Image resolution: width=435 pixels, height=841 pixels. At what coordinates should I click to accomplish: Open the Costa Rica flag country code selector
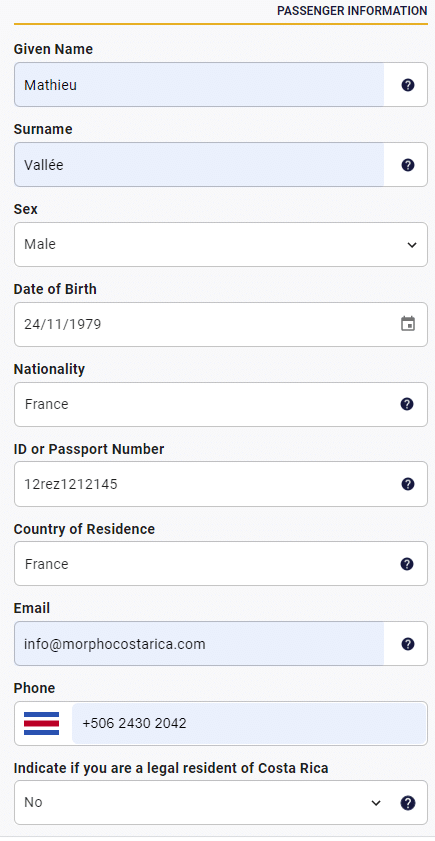pos(42,724)
